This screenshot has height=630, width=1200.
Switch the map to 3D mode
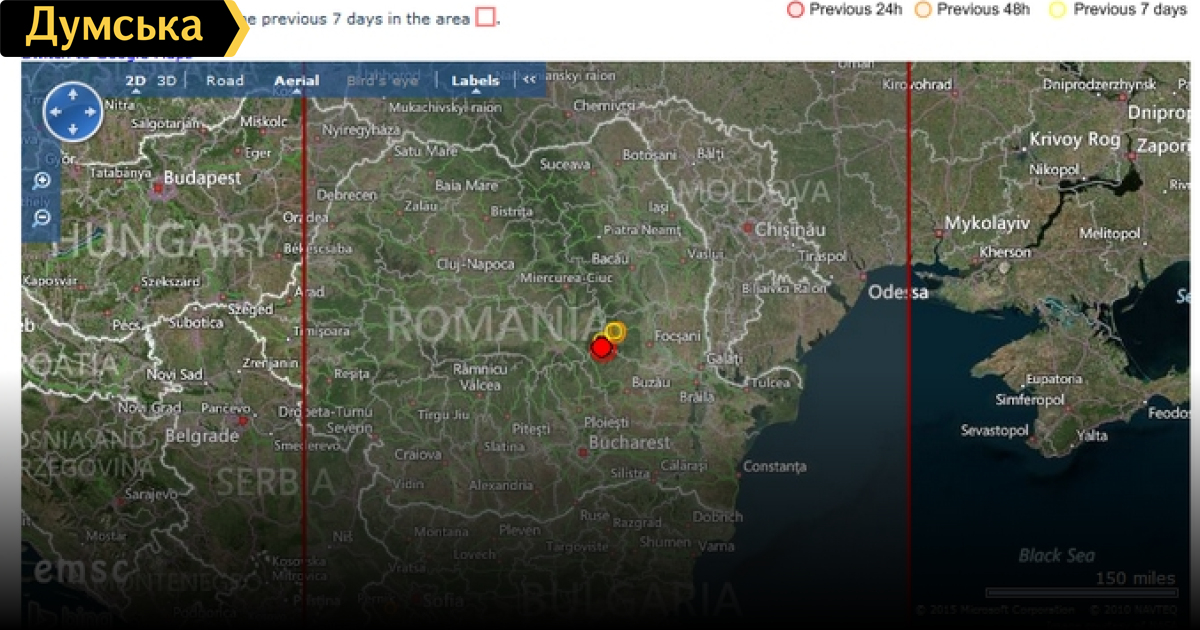[x=167, y=81]
